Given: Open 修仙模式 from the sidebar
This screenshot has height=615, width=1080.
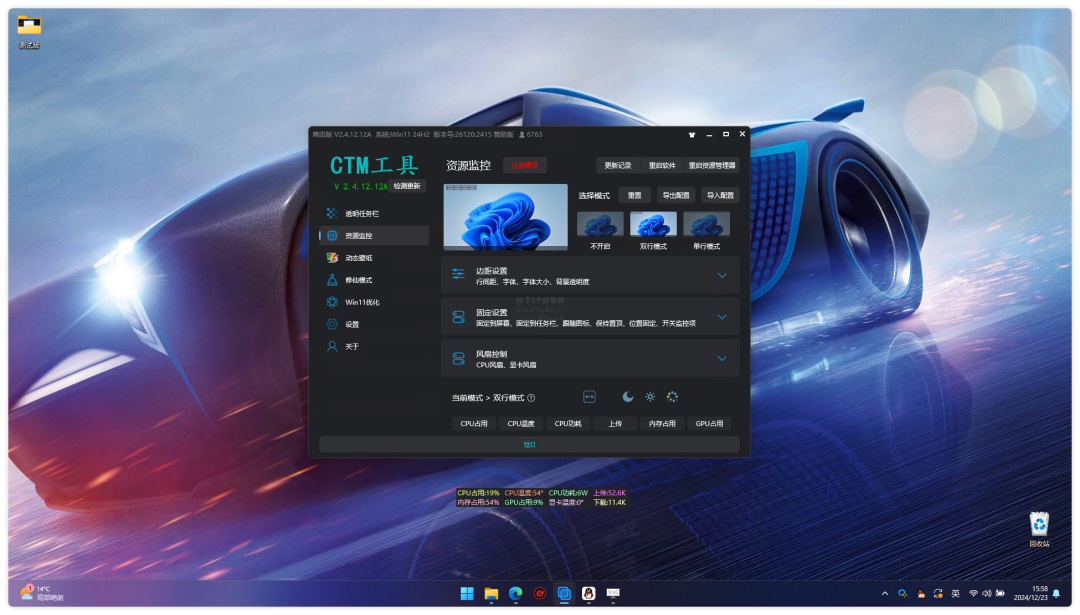Looking at the screenshot, I should coord(360,279).
